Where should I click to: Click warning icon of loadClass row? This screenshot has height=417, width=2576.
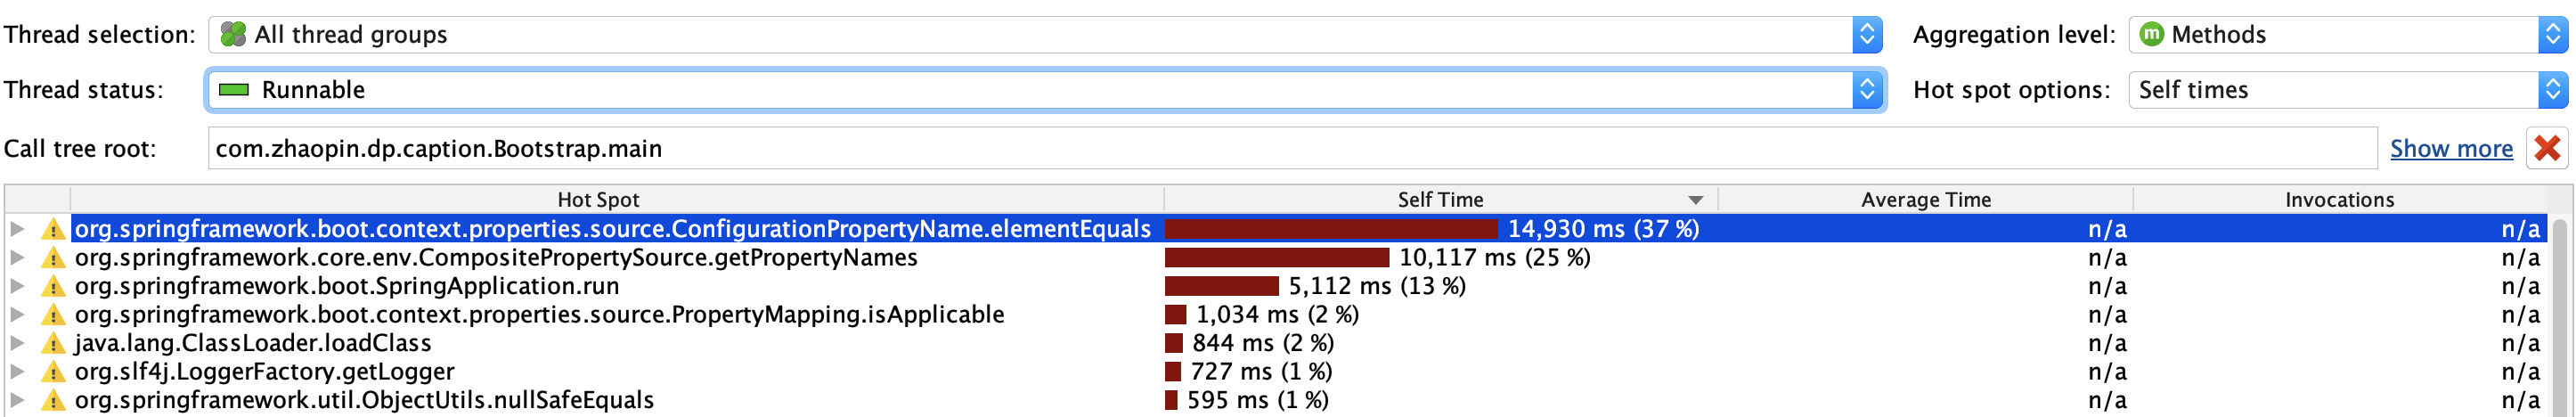pos(53,343)
